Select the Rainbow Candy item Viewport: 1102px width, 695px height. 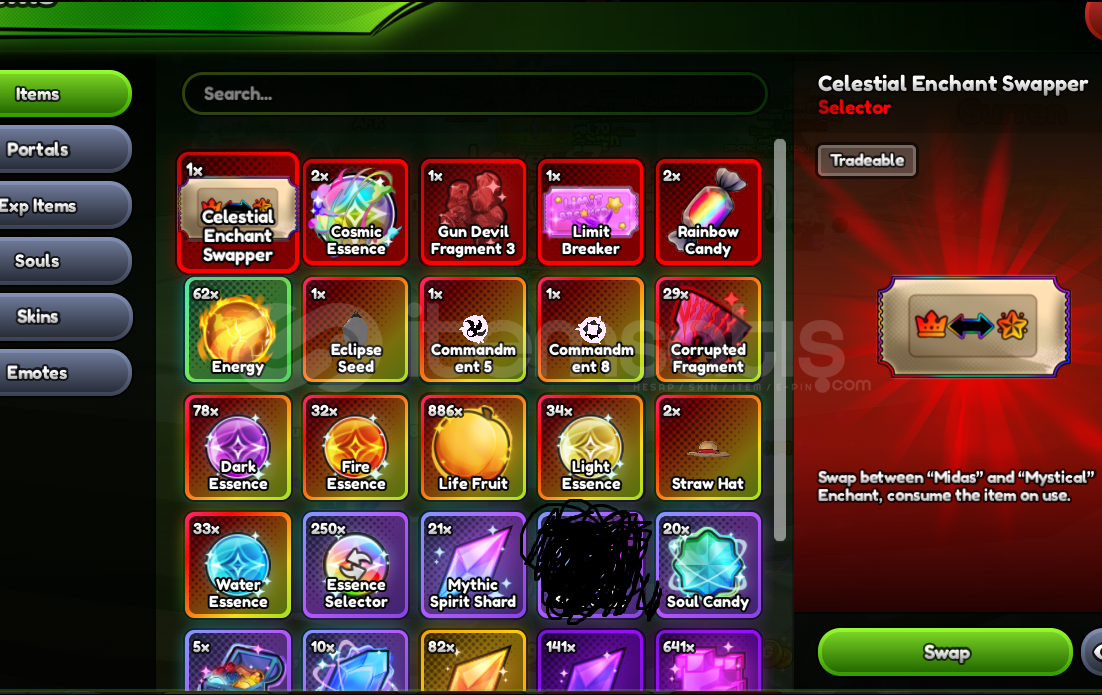708,212
